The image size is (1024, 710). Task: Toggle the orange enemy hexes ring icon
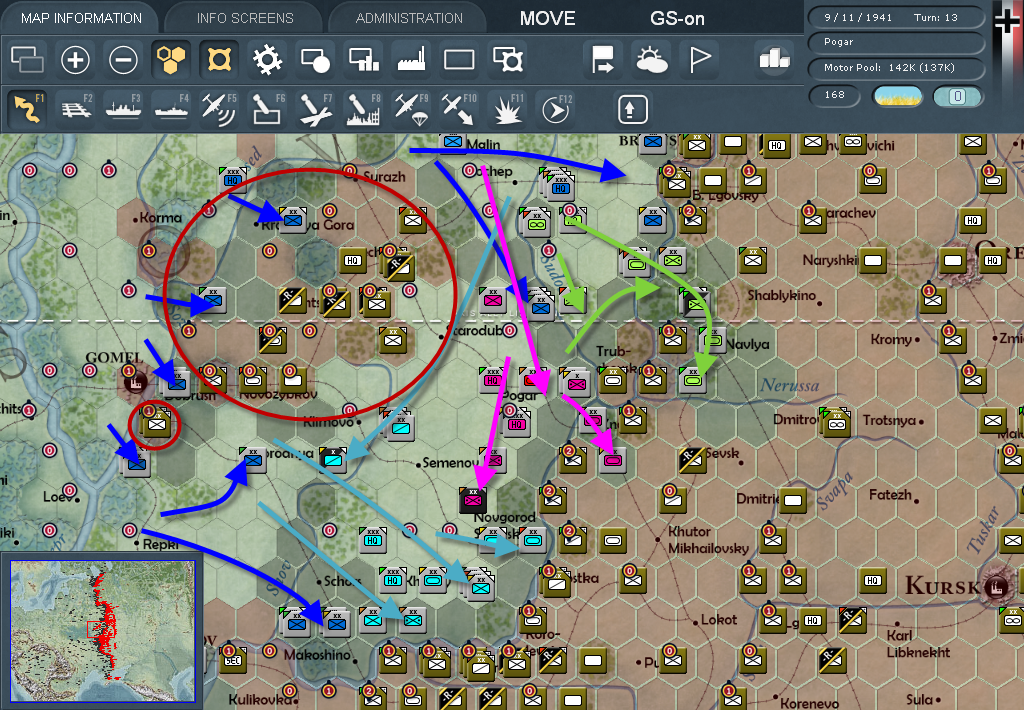(x=219, y=60)
